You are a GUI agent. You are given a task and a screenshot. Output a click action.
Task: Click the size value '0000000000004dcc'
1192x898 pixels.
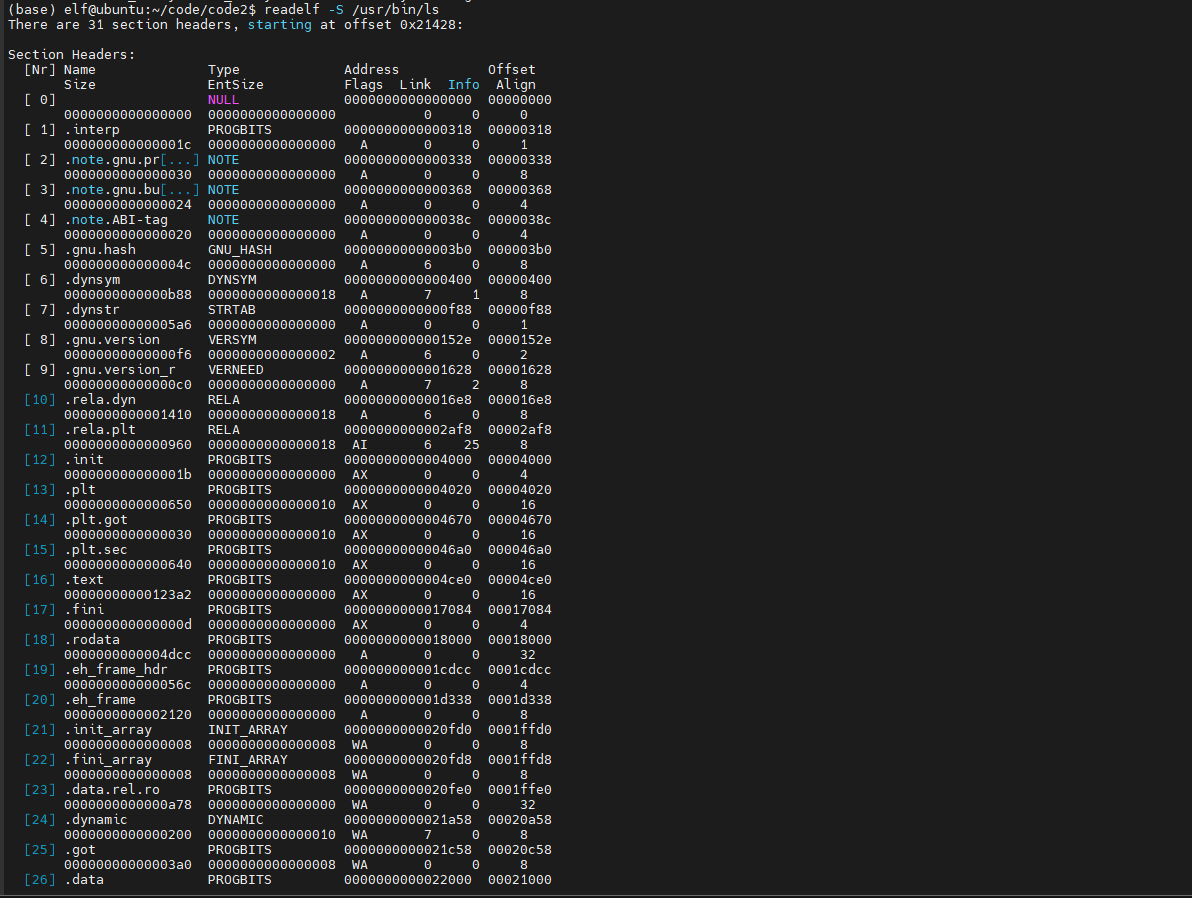click(x=128, y=655)
